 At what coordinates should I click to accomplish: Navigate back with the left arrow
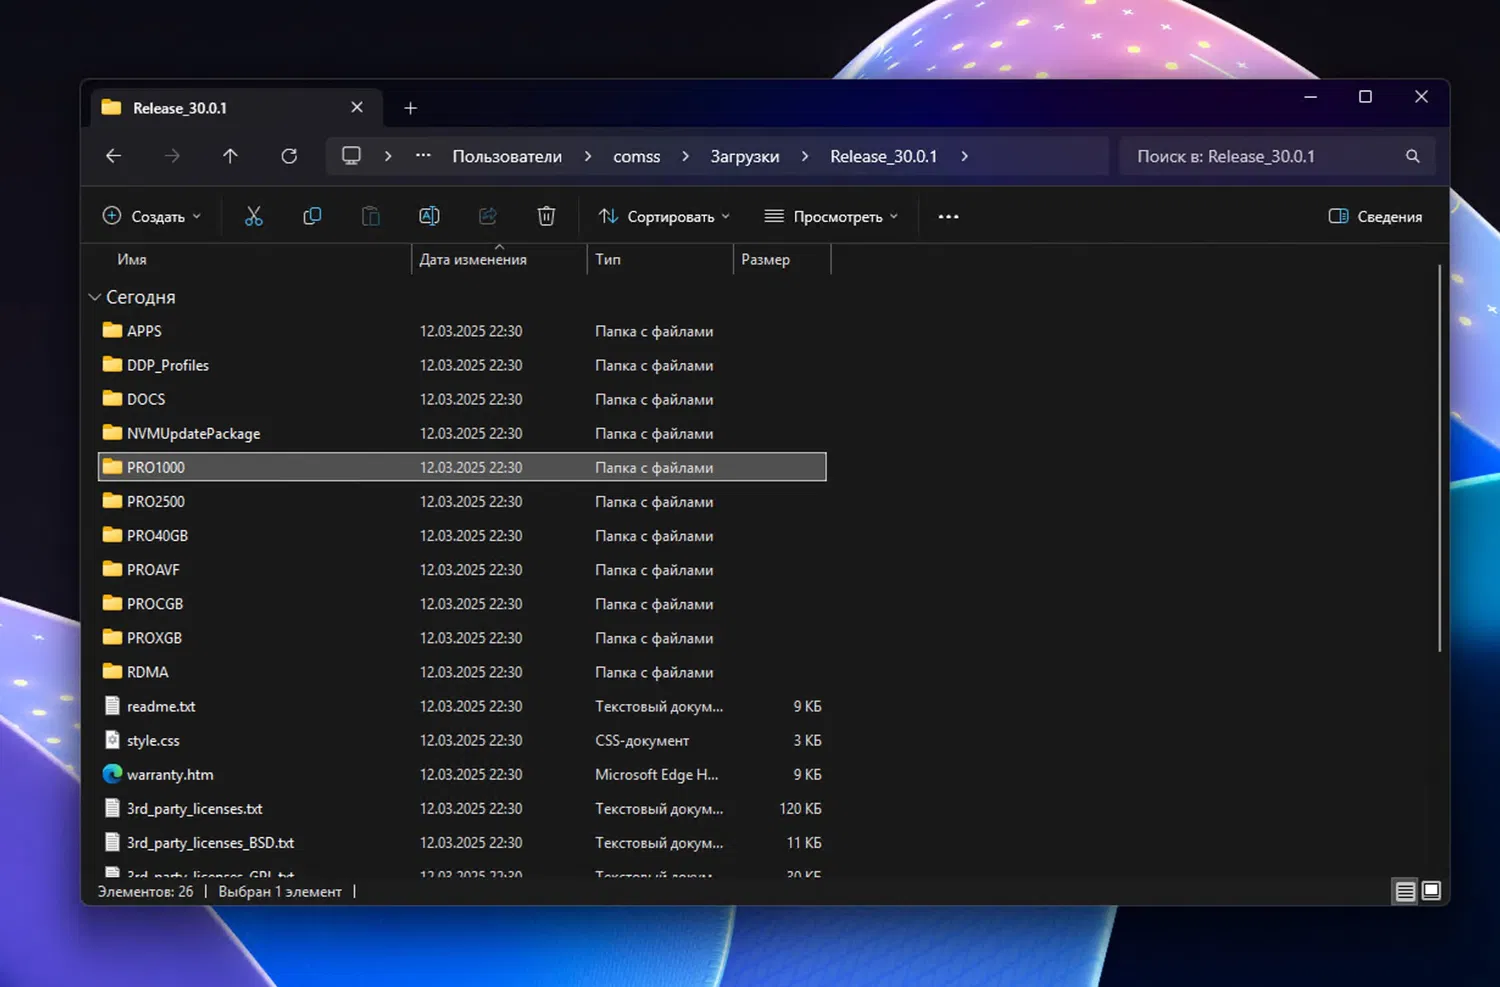(113, 156)
